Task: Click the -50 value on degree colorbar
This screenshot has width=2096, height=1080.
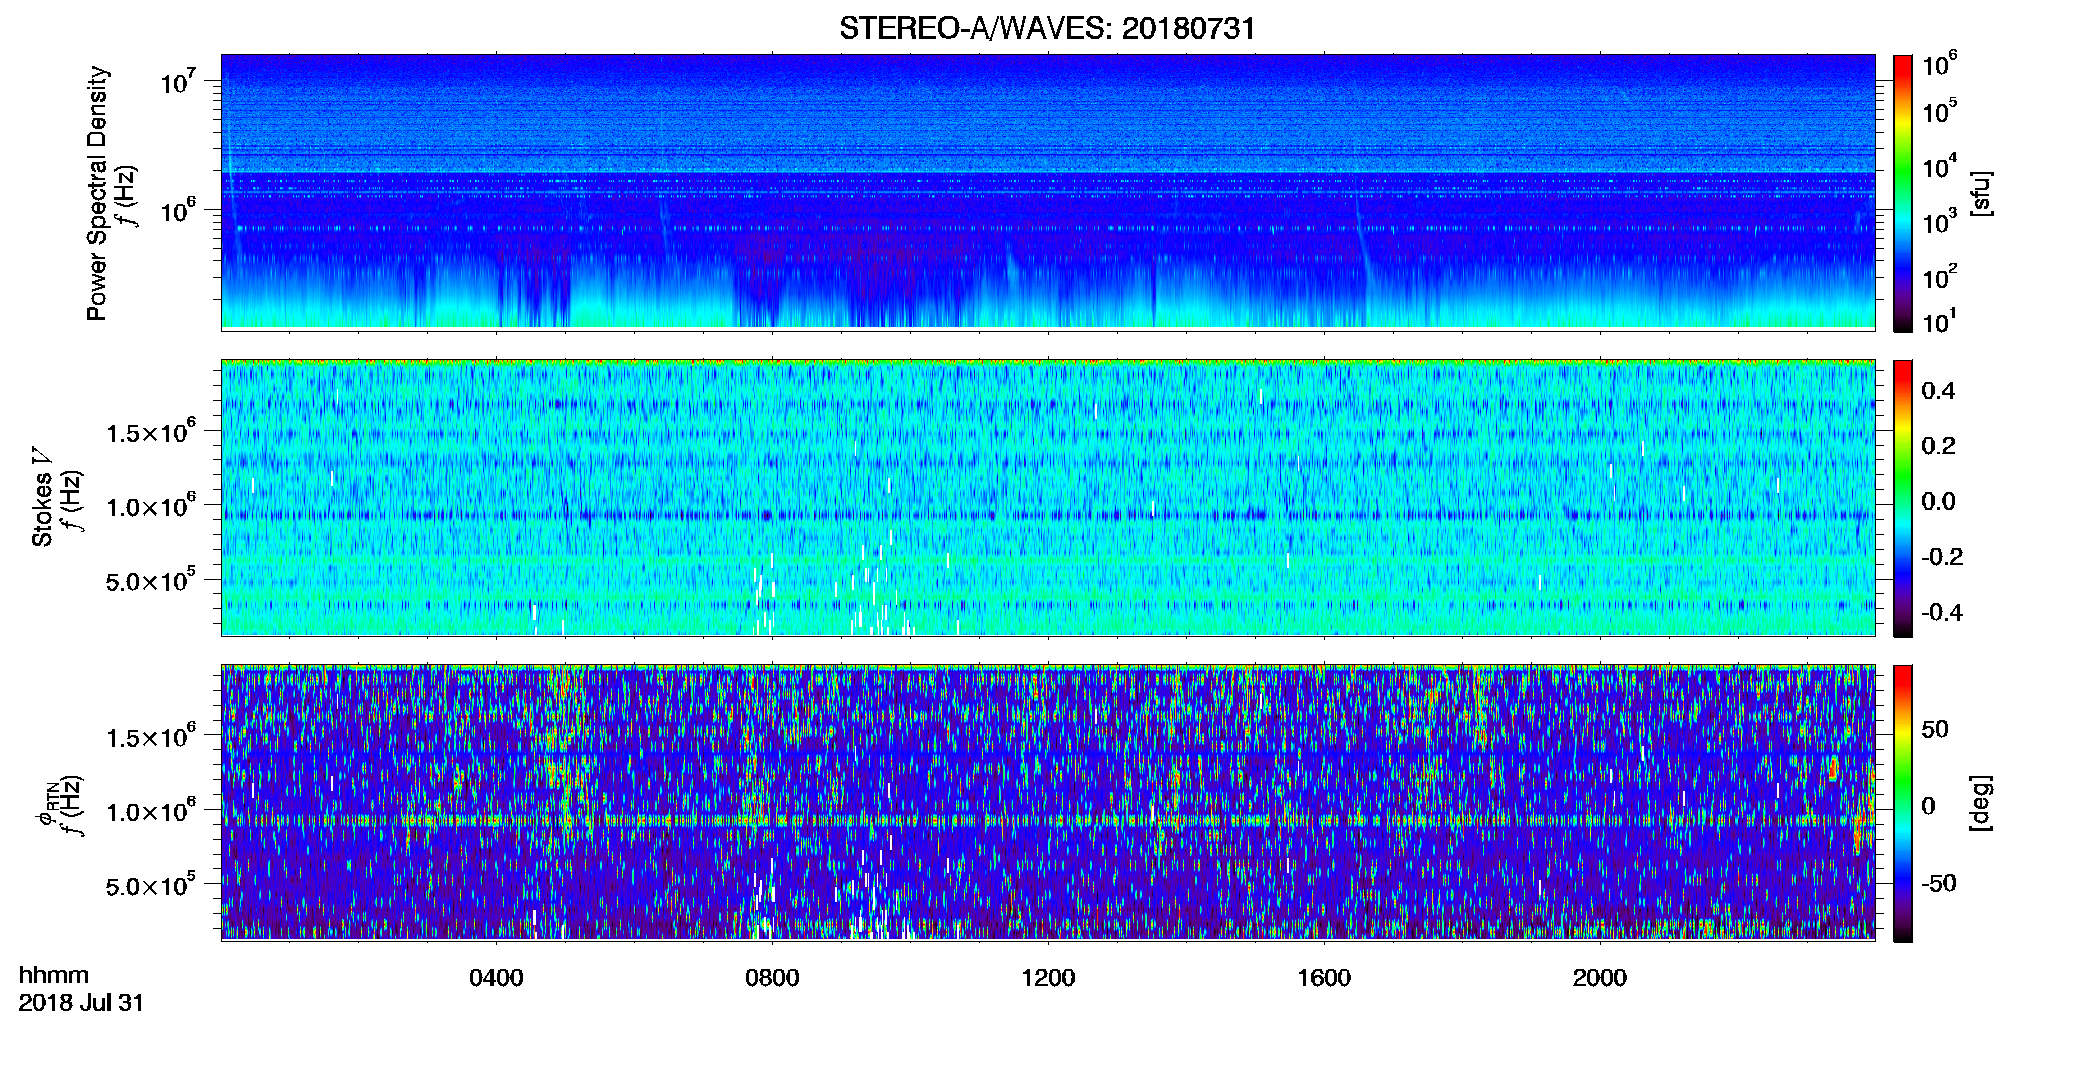Action: 1939,883
